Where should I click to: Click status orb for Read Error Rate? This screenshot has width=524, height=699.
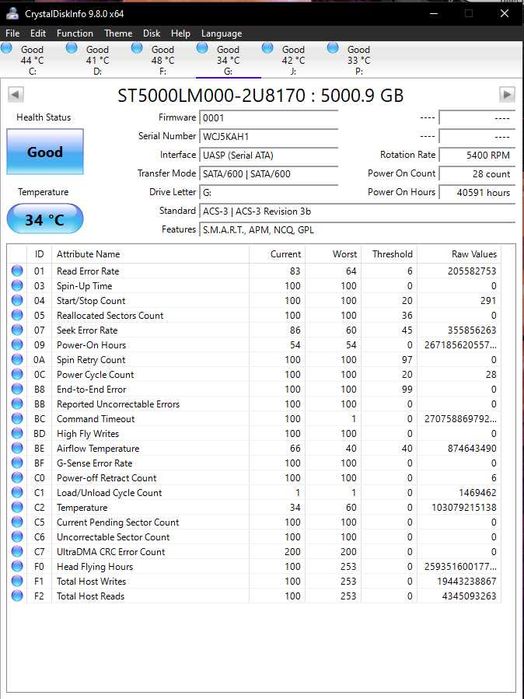[17, 271]
